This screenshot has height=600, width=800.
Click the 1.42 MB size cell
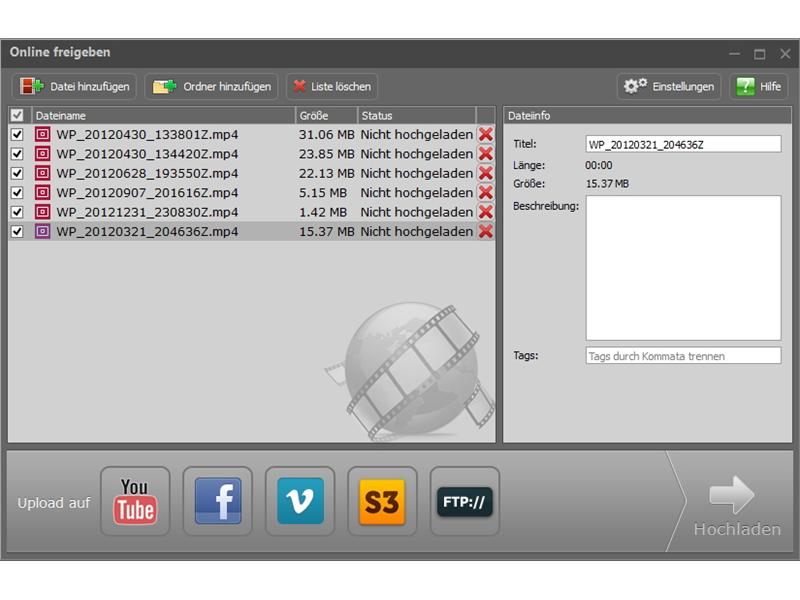point(322,212)
